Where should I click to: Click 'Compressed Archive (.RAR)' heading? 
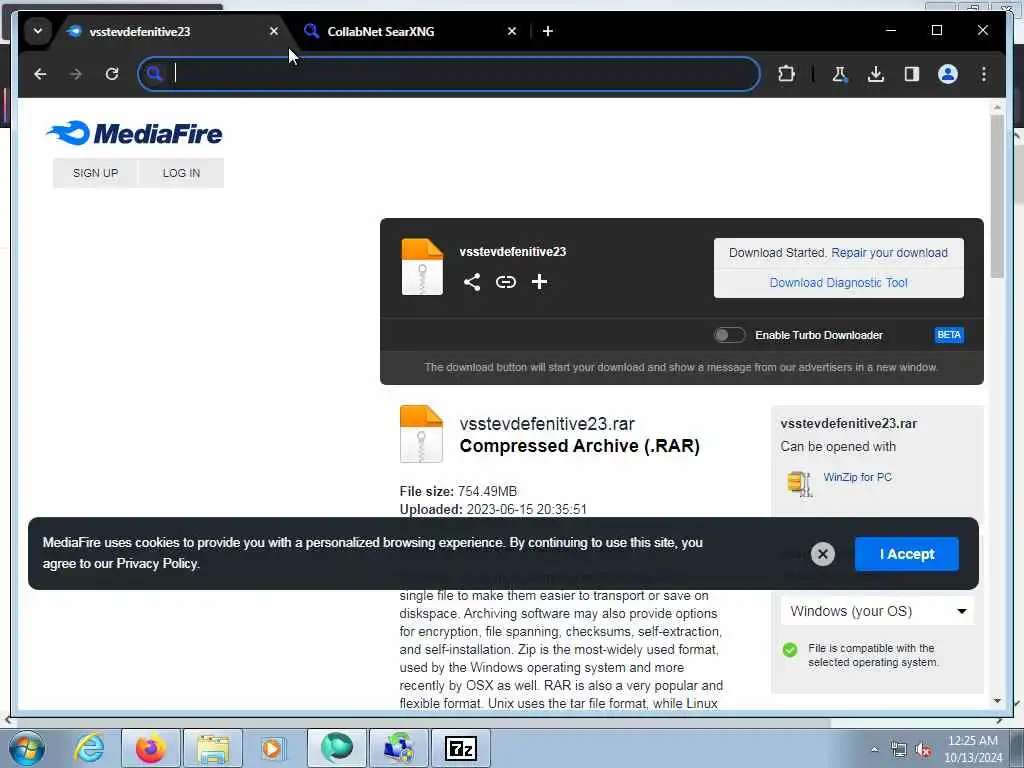coord(579,446)
